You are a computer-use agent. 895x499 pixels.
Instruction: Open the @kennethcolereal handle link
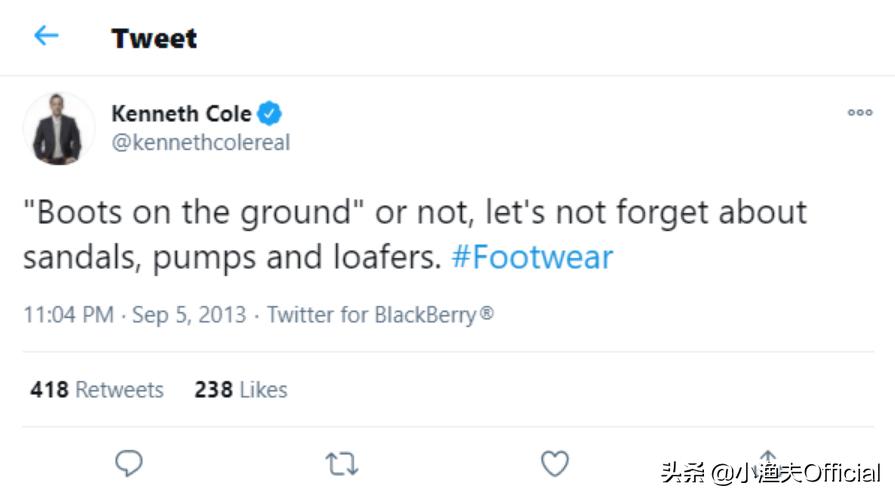(200, 142)
